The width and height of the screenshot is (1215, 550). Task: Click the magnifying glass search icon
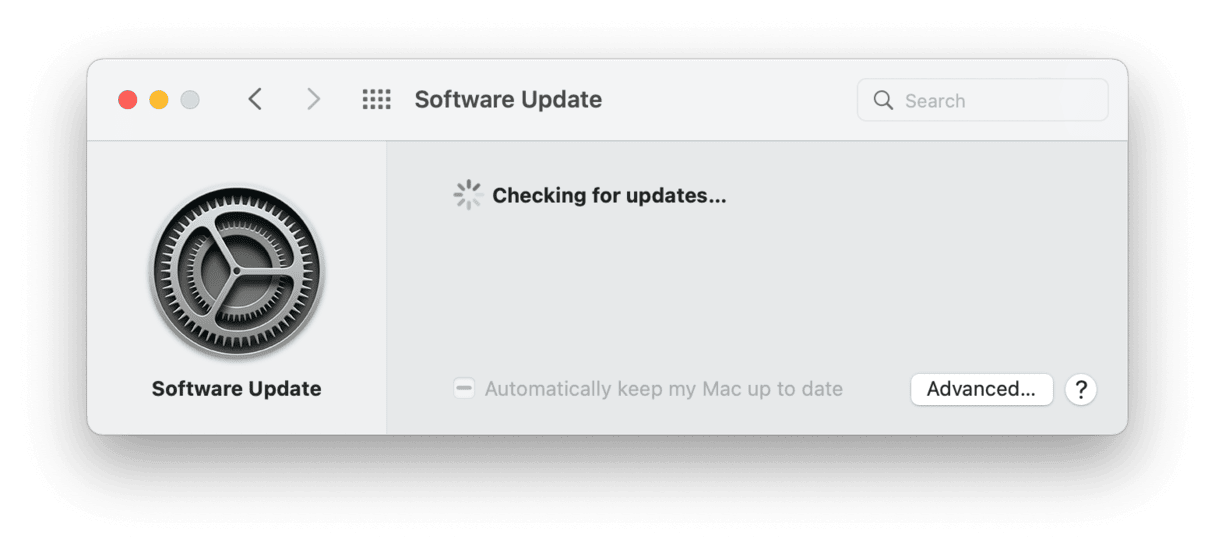pos(883,100)
